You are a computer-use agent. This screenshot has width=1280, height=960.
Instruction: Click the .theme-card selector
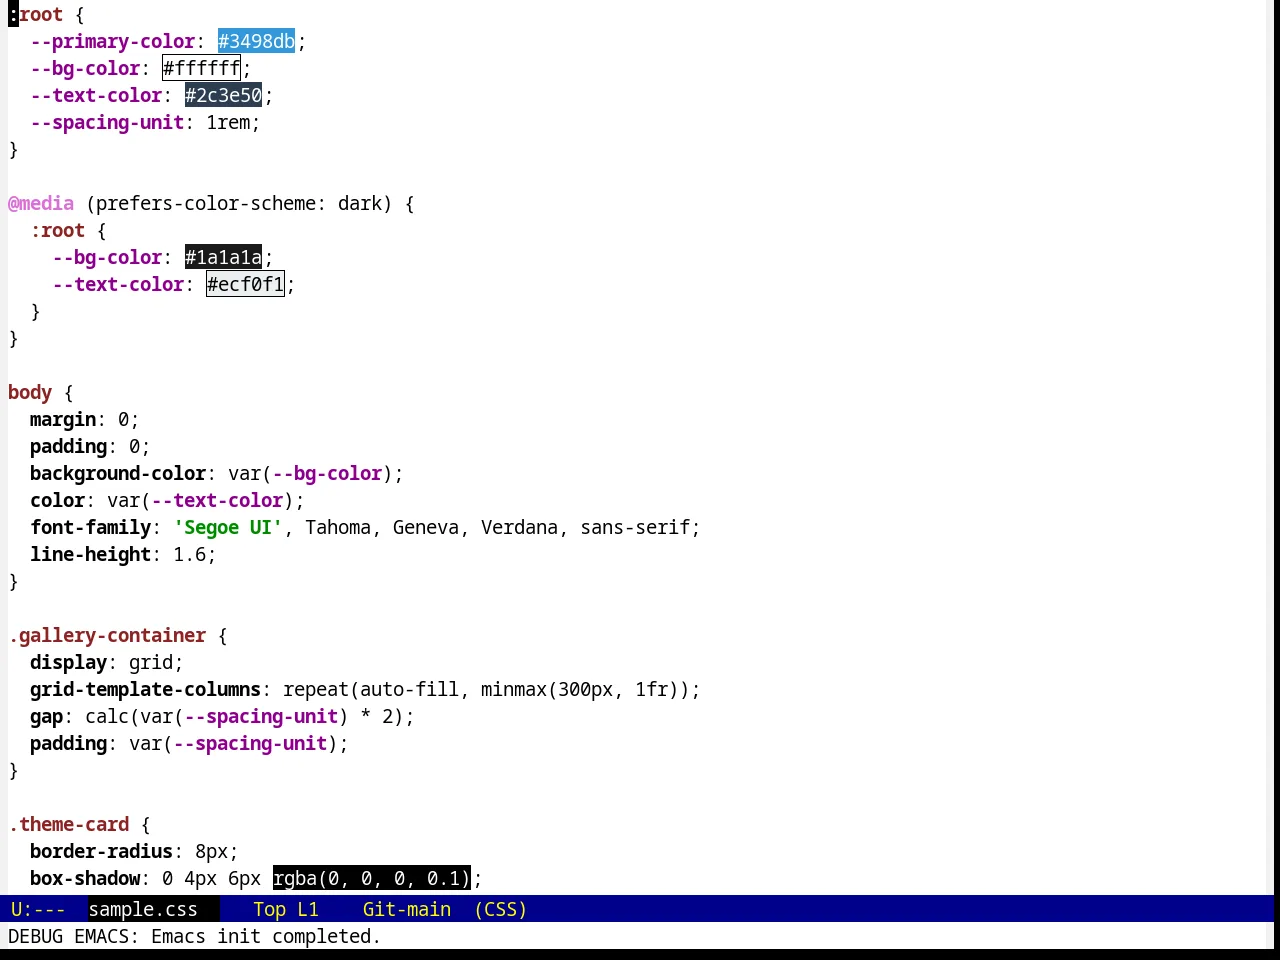click(68, 824)
